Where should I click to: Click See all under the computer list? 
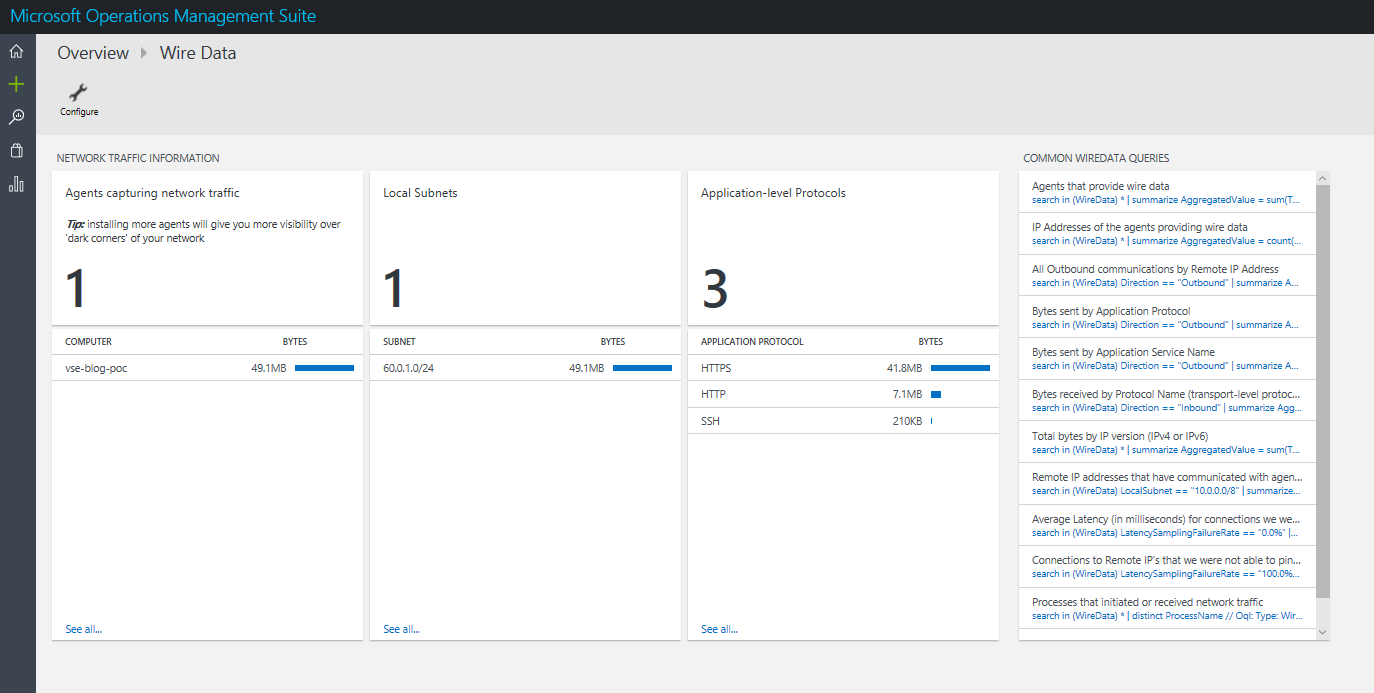tap(84, 629)
